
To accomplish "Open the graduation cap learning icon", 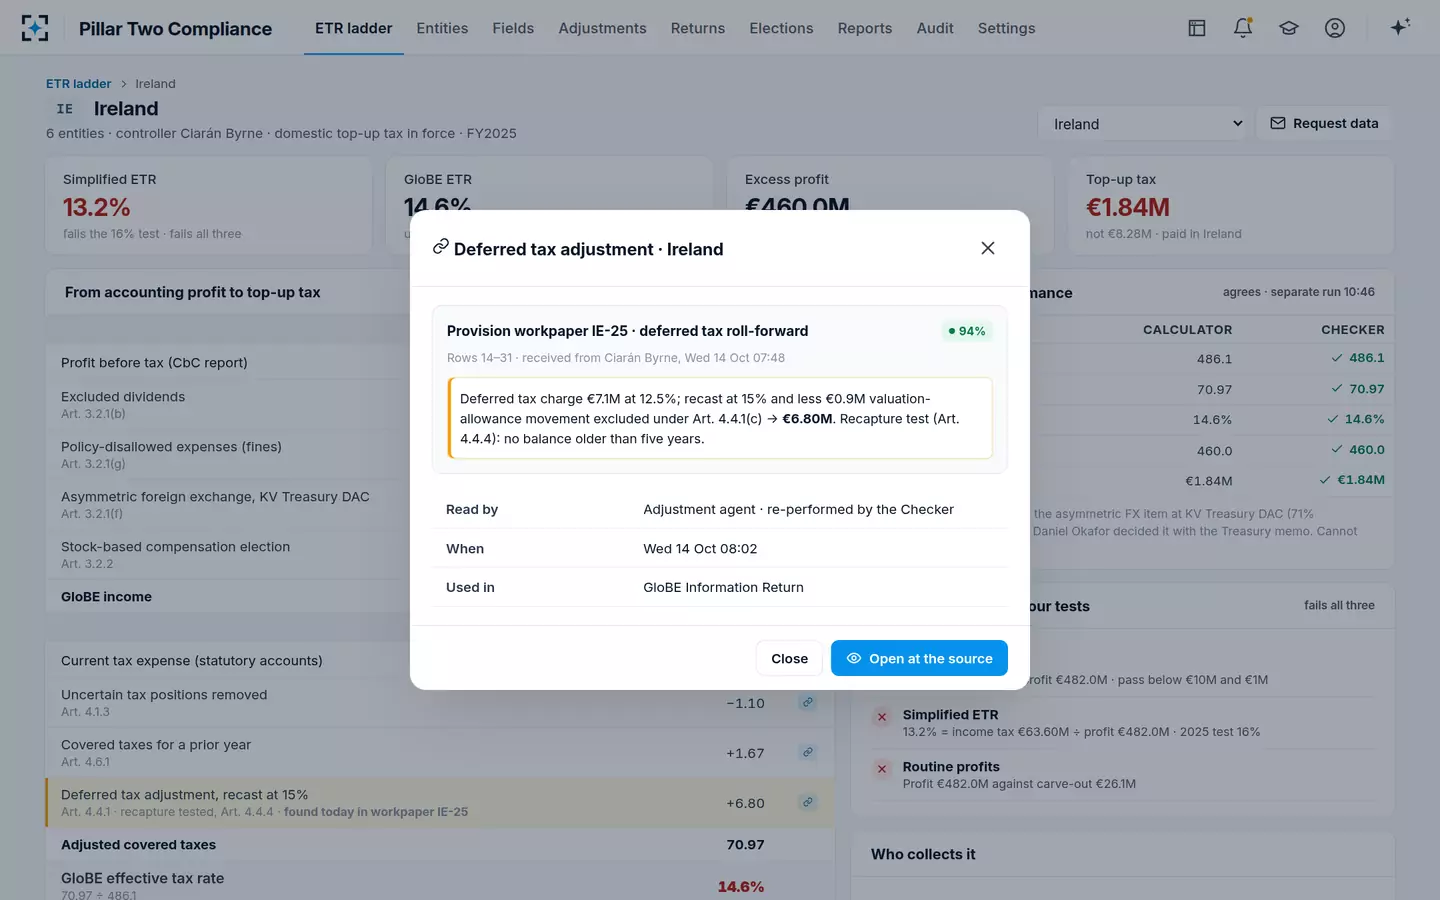I will point(1289,28).
